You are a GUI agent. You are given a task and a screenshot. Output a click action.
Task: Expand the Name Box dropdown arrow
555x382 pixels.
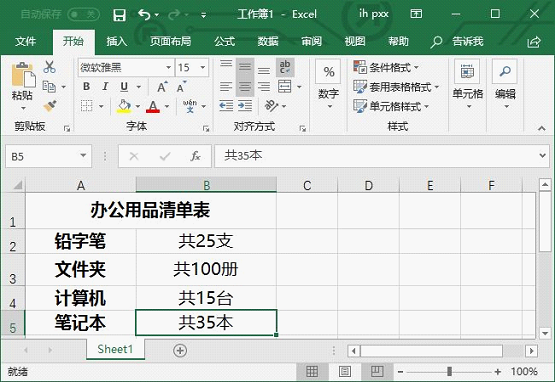pyautogui.click(x=83, y=155)
